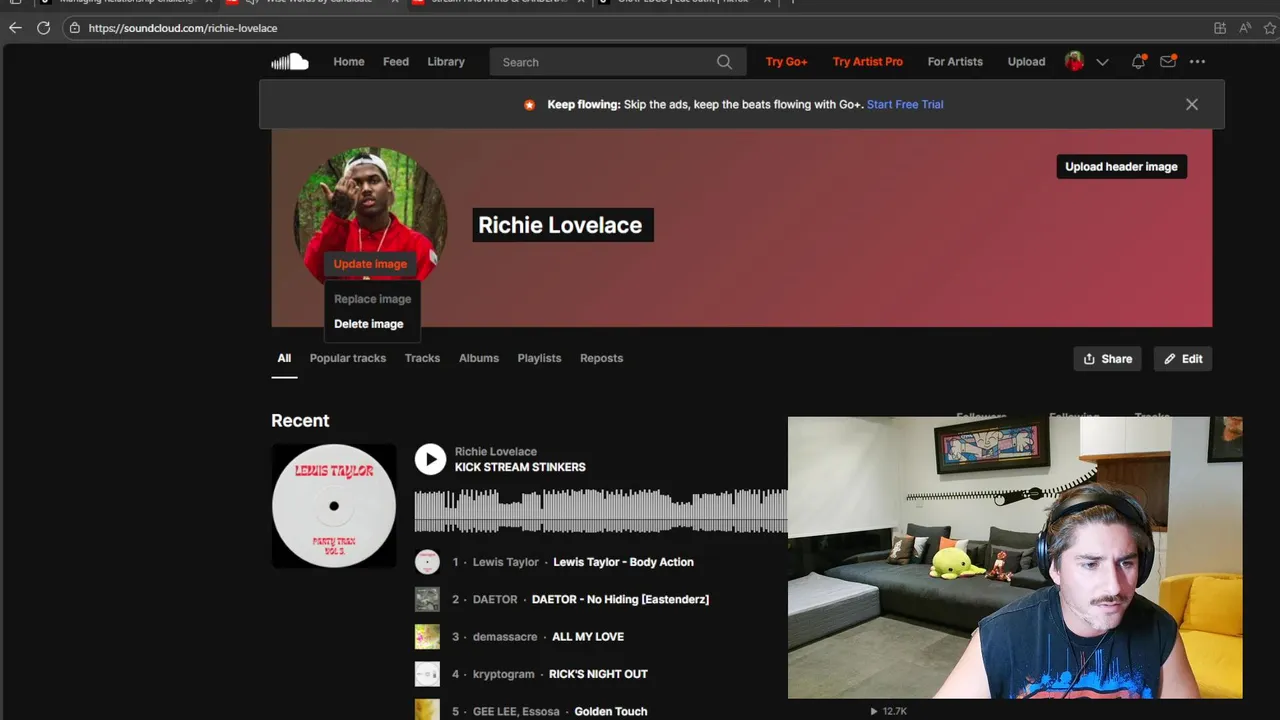Screen dimensions: 1280x720
Task: Switch to the Popular tracks tab
Action: pos(348,358)
